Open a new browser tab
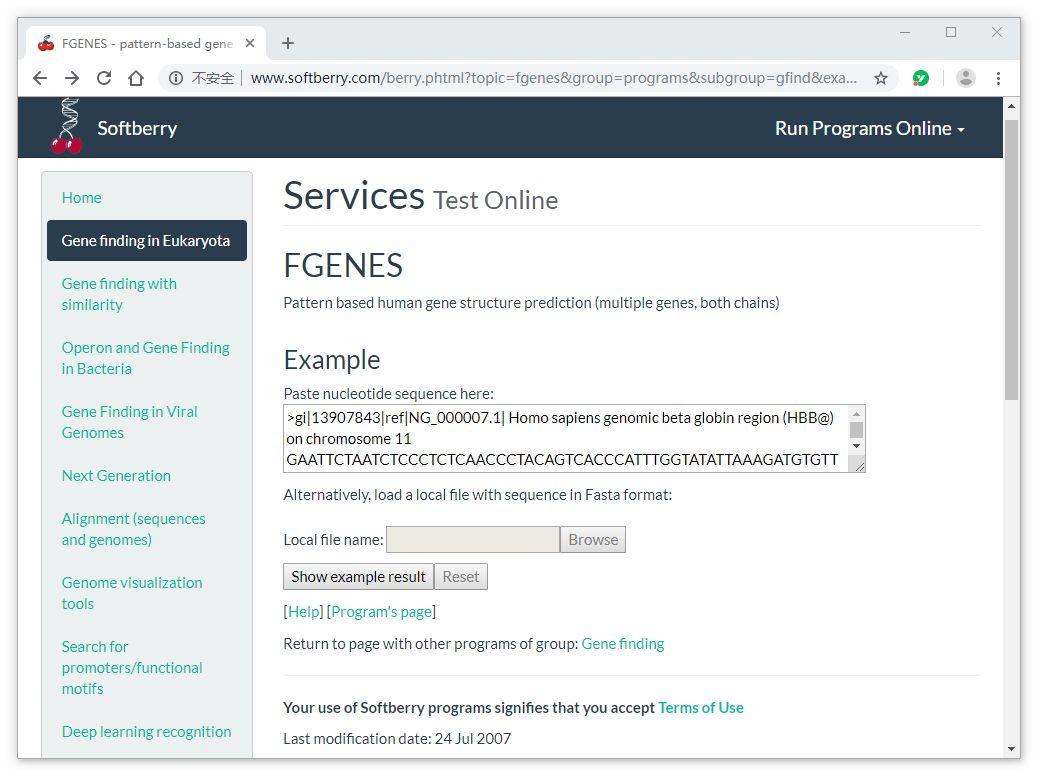1042x778 pixels. 288,44
